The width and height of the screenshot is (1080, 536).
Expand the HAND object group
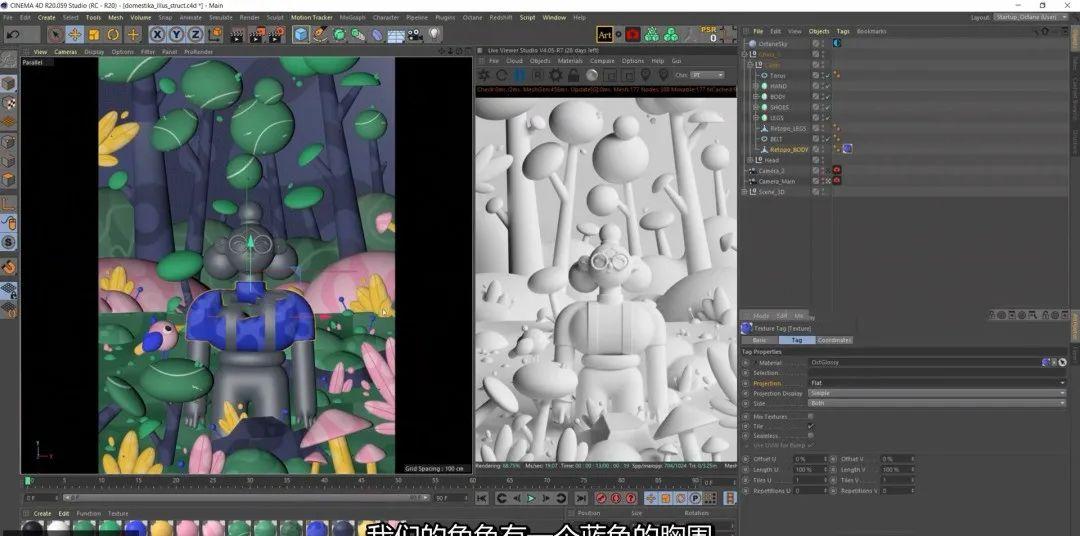tap(756, 86)
